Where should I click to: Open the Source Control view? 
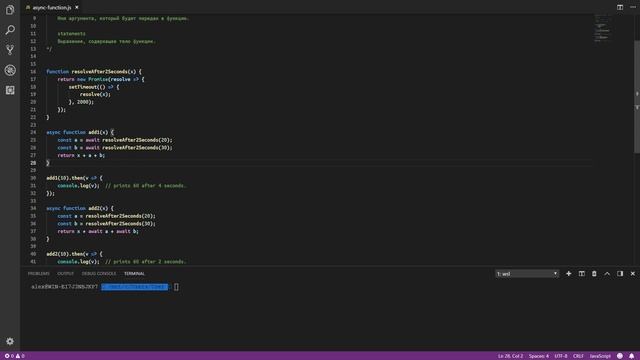10,50
